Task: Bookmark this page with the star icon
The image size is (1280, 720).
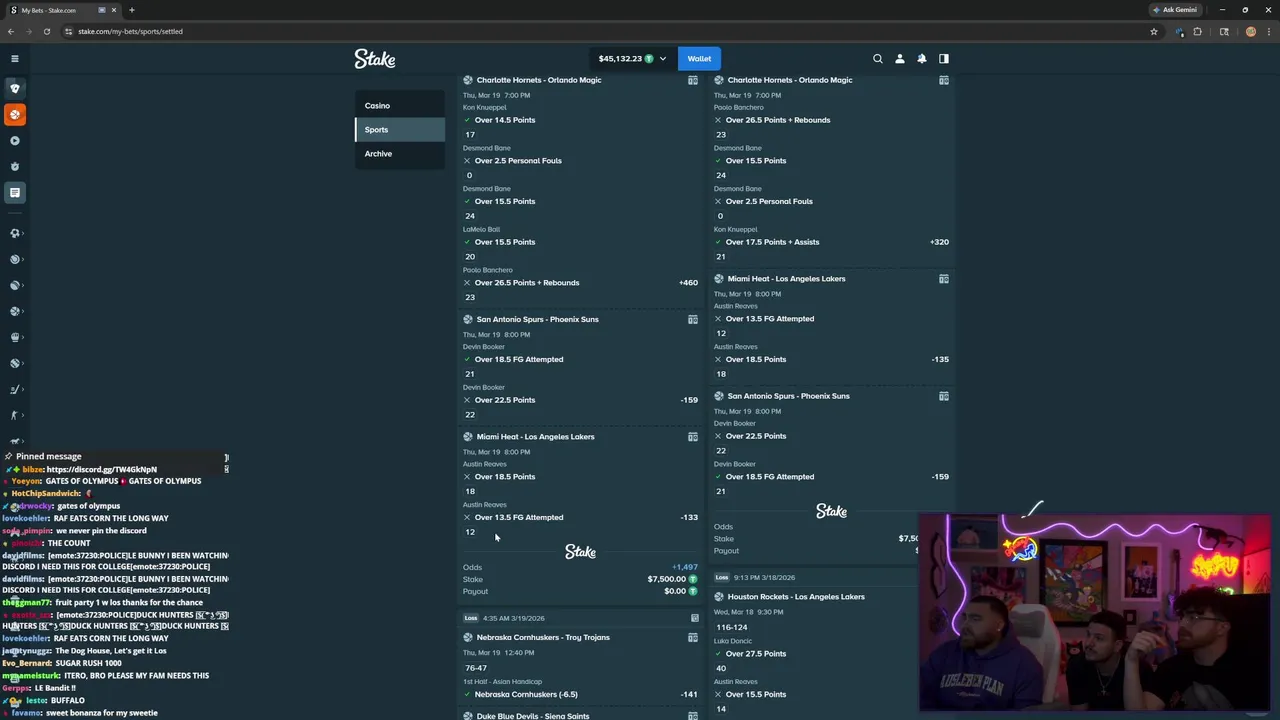Action: coord(1153,31)
